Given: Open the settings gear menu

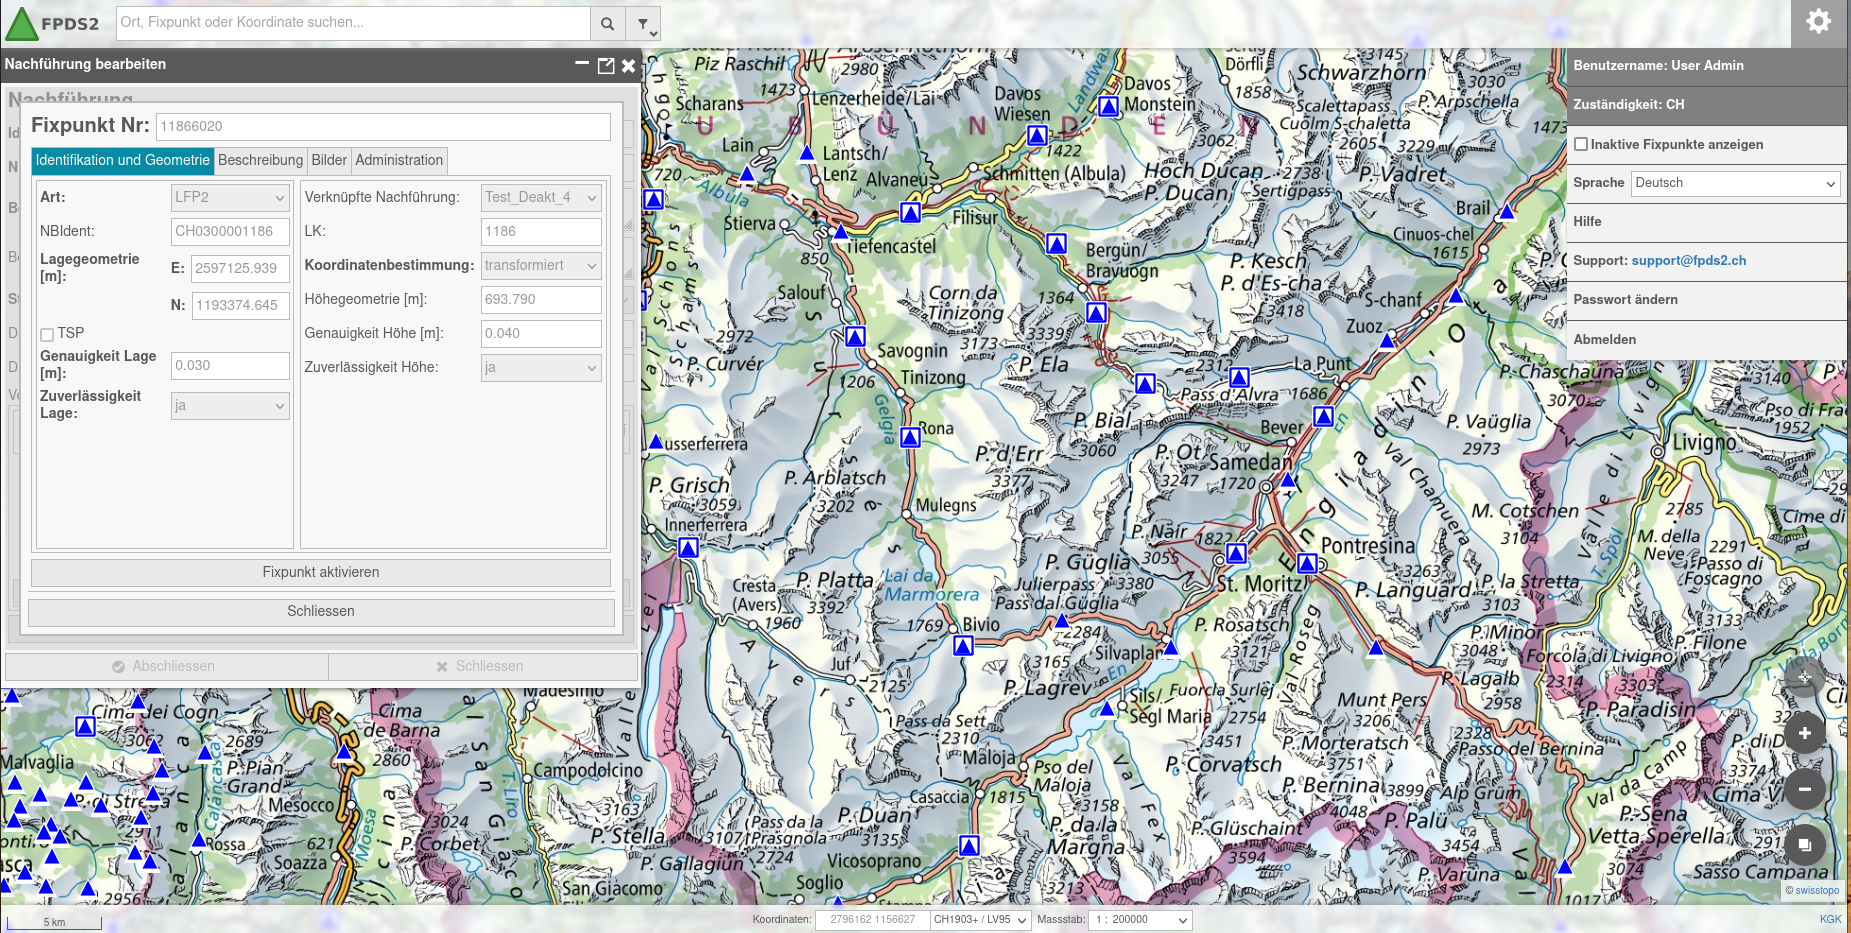Looking at the screenshot, I should (1818, 22).
